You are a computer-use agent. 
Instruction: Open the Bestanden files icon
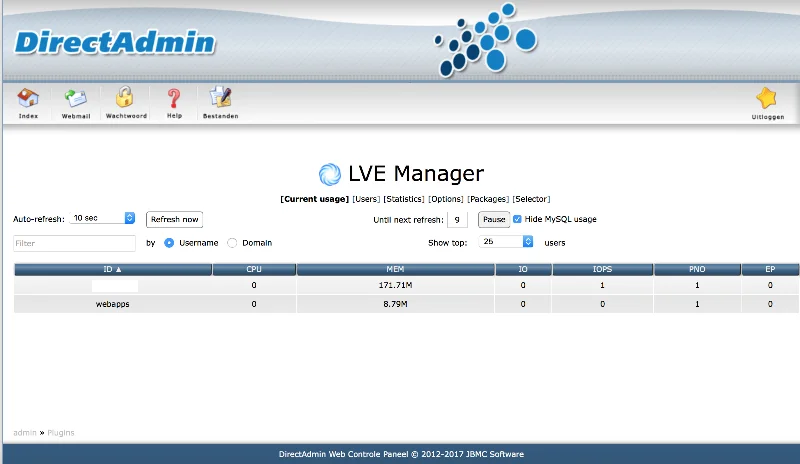[220, 97]
